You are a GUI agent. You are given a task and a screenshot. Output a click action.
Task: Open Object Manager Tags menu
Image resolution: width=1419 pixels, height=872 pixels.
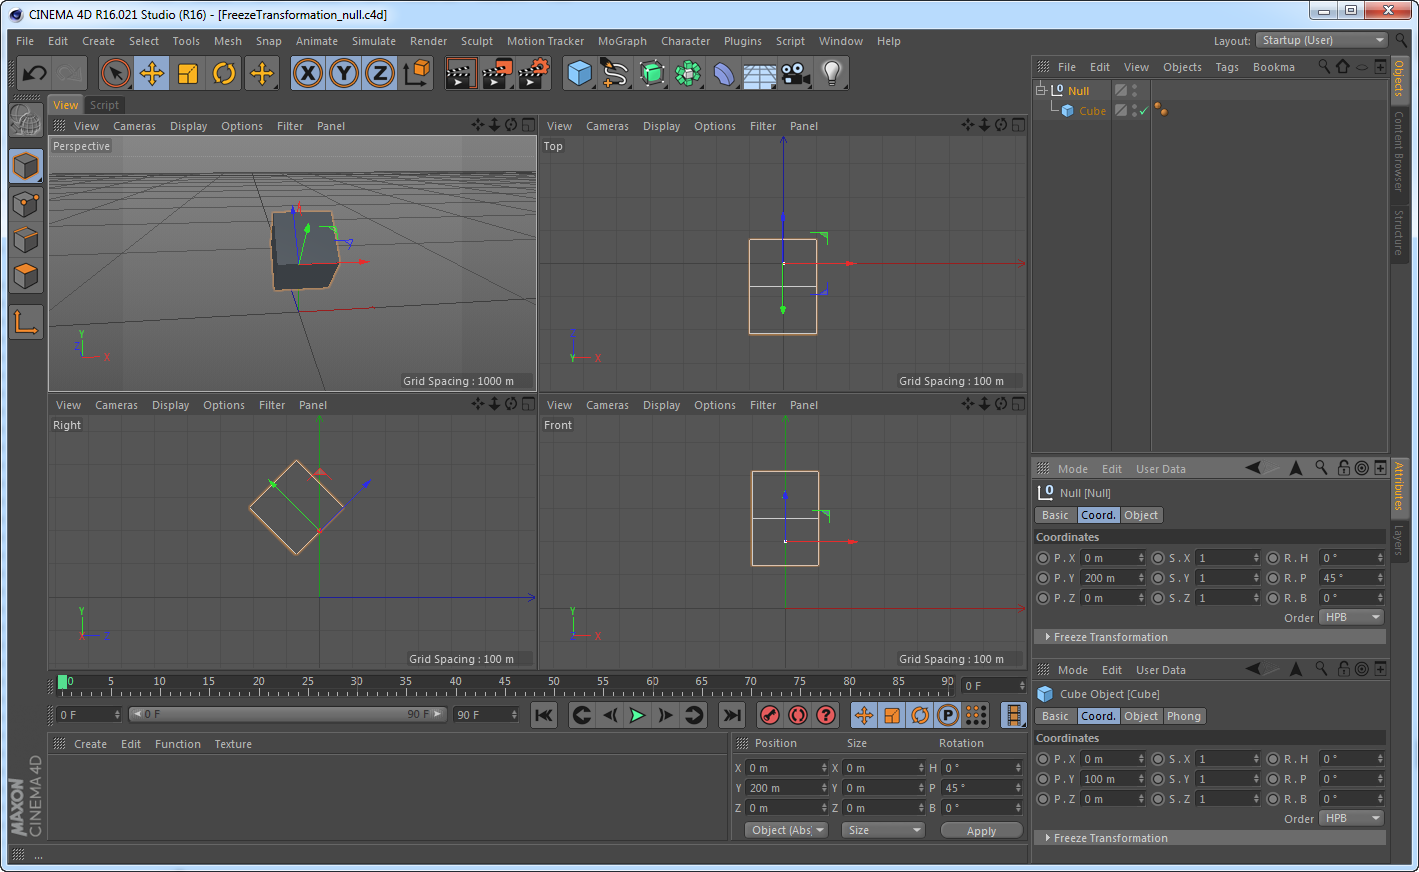pyautogui.click(x=1227, y=67)
